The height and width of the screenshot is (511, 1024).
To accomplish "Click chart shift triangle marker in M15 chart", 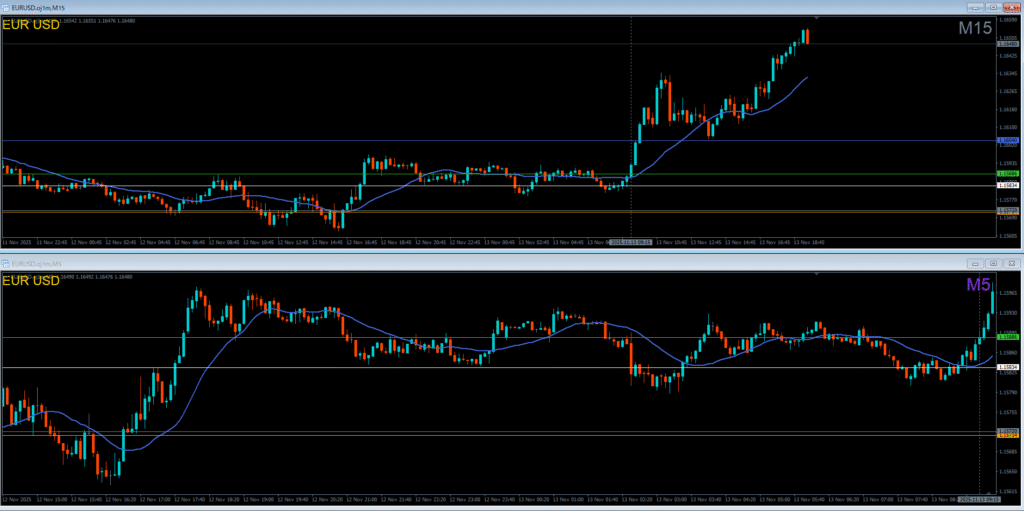I will point(817,18).
